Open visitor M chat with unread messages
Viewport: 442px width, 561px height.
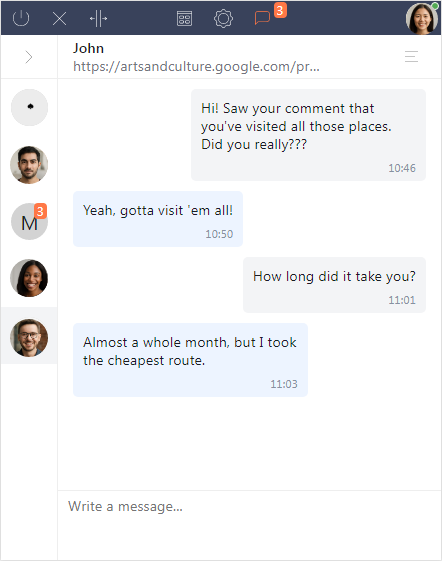point(29,222)
